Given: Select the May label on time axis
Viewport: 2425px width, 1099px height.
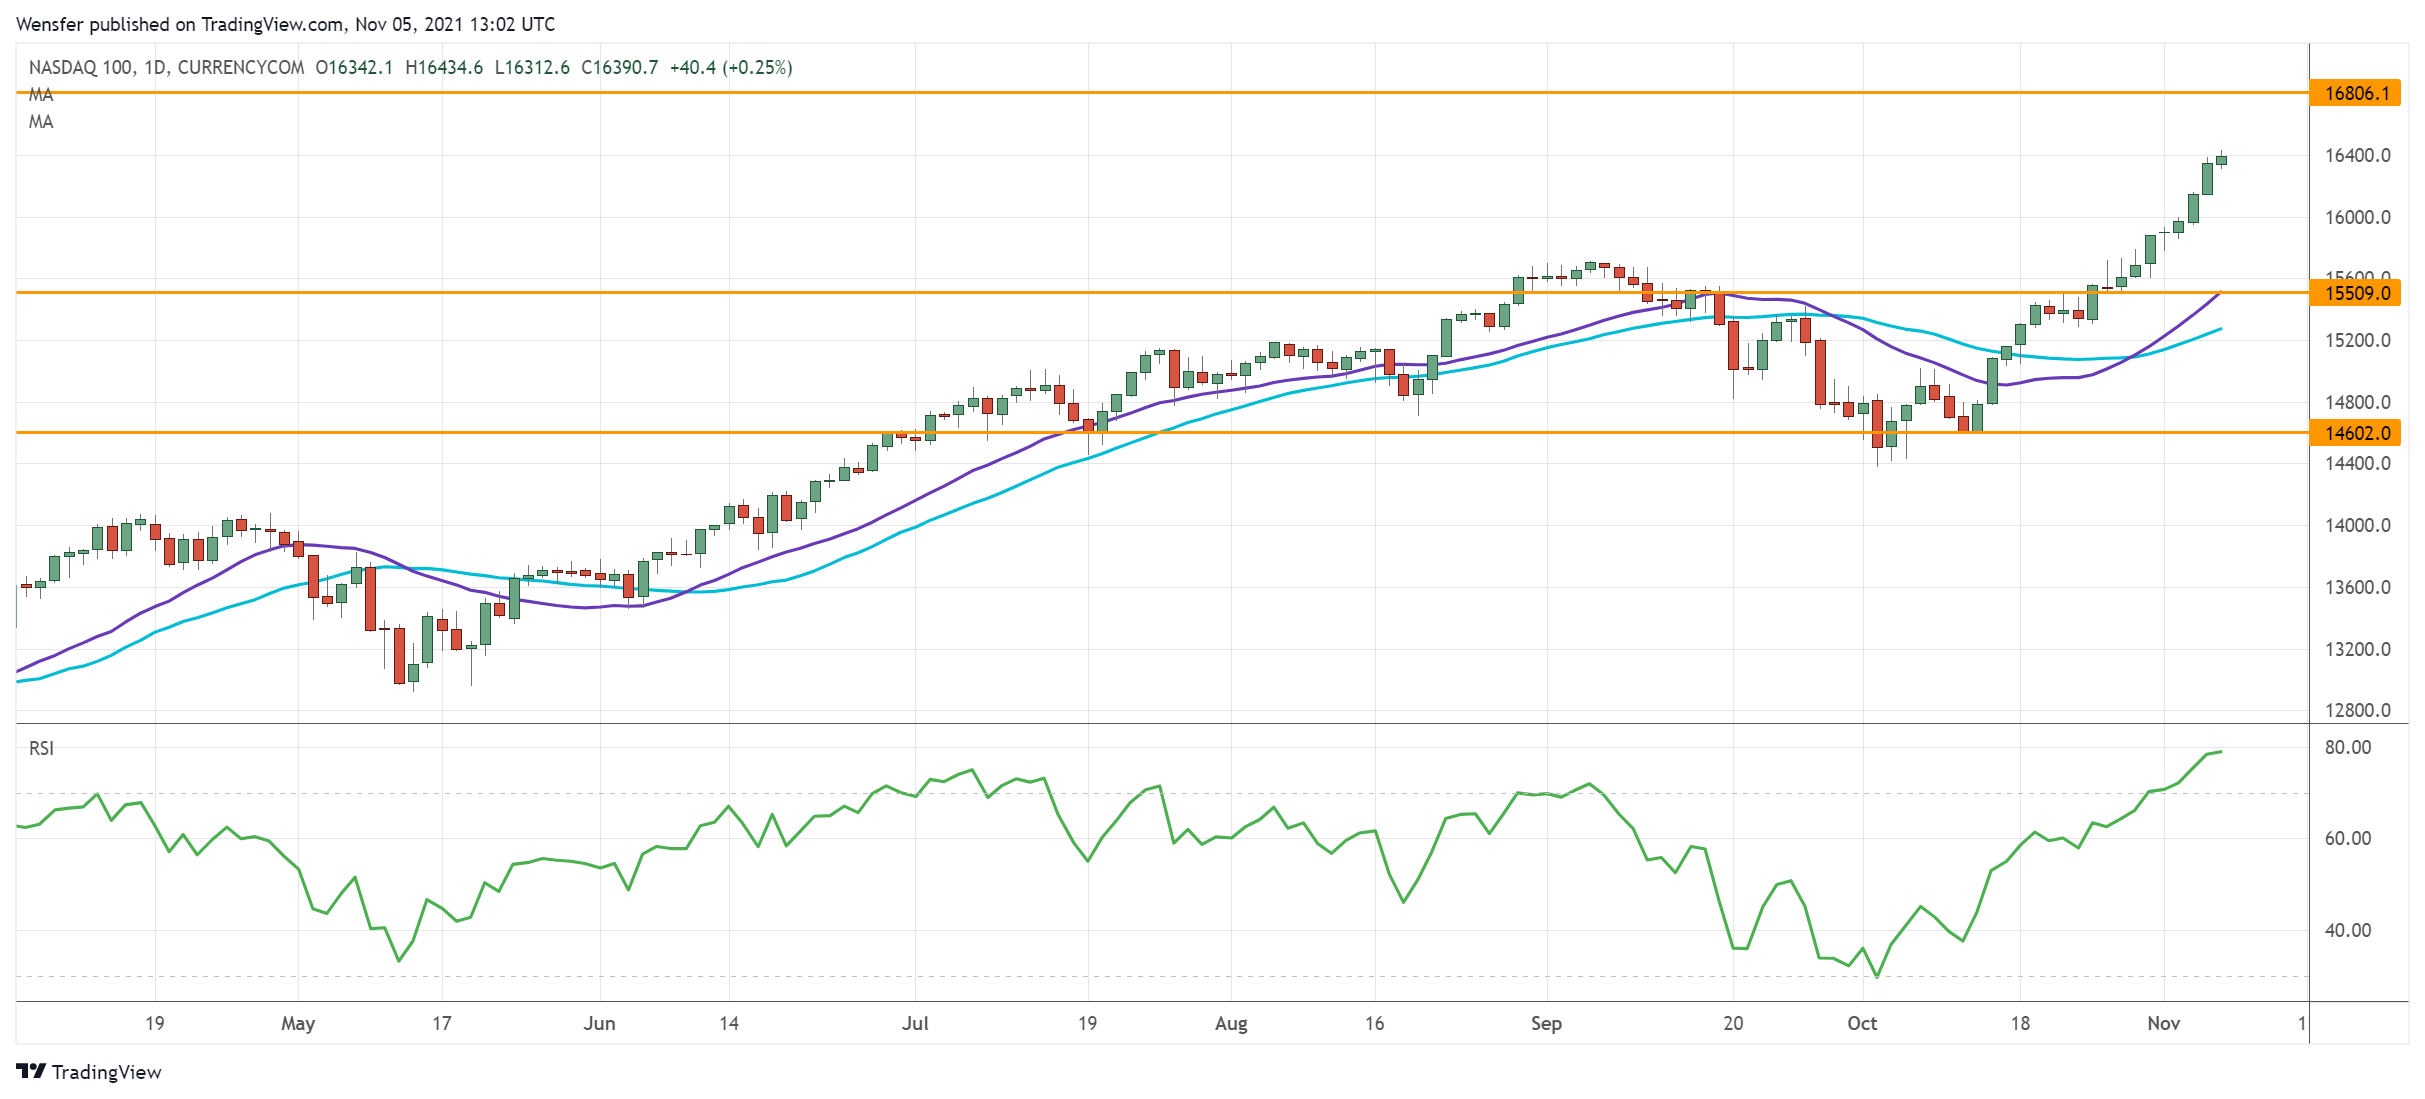Looking at the screenshot, I should [x=298, y=1023].
